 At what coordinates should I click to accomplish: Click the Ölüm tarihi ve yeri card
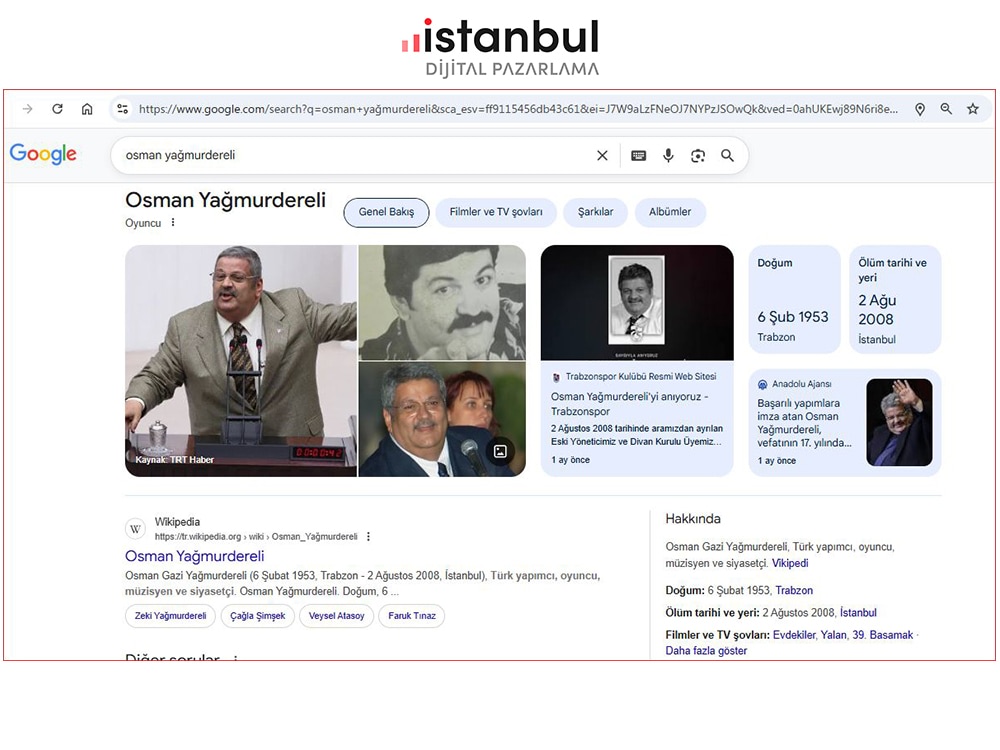click(x=895, y=299)
